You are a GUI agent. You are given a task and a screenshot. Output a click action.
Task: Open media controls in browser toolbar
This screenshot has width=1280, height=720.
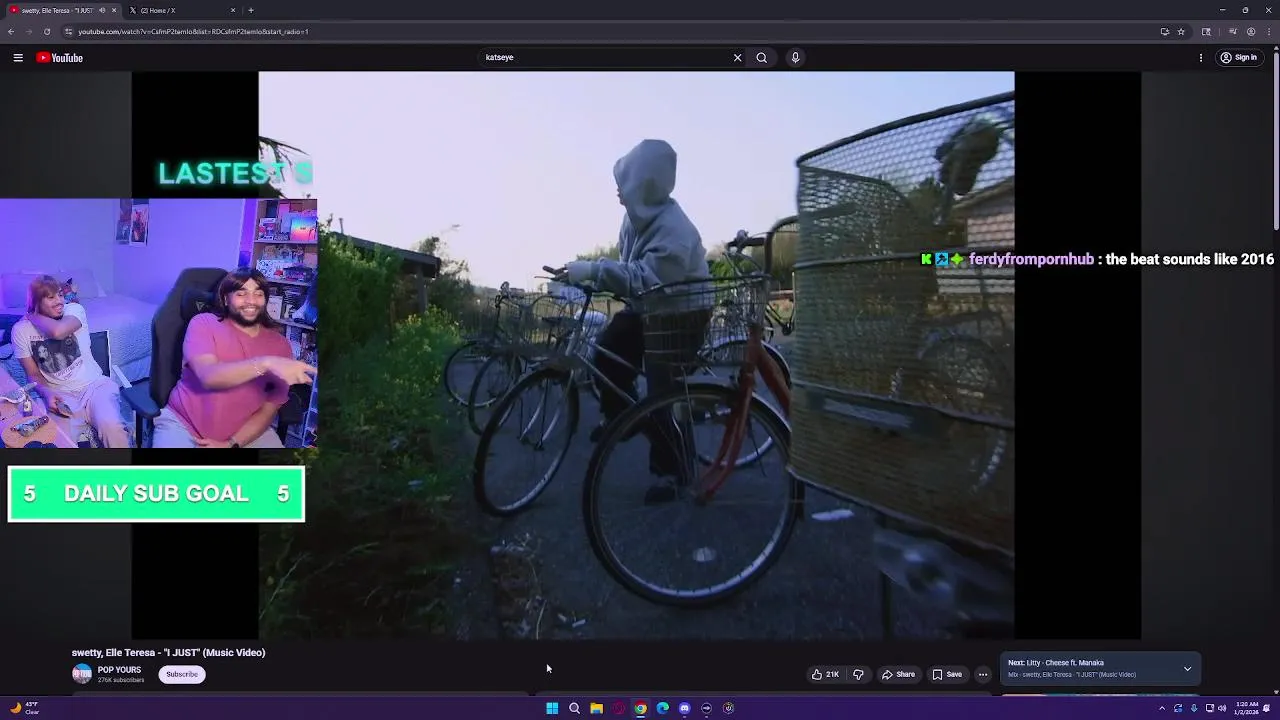point(1233,32)
